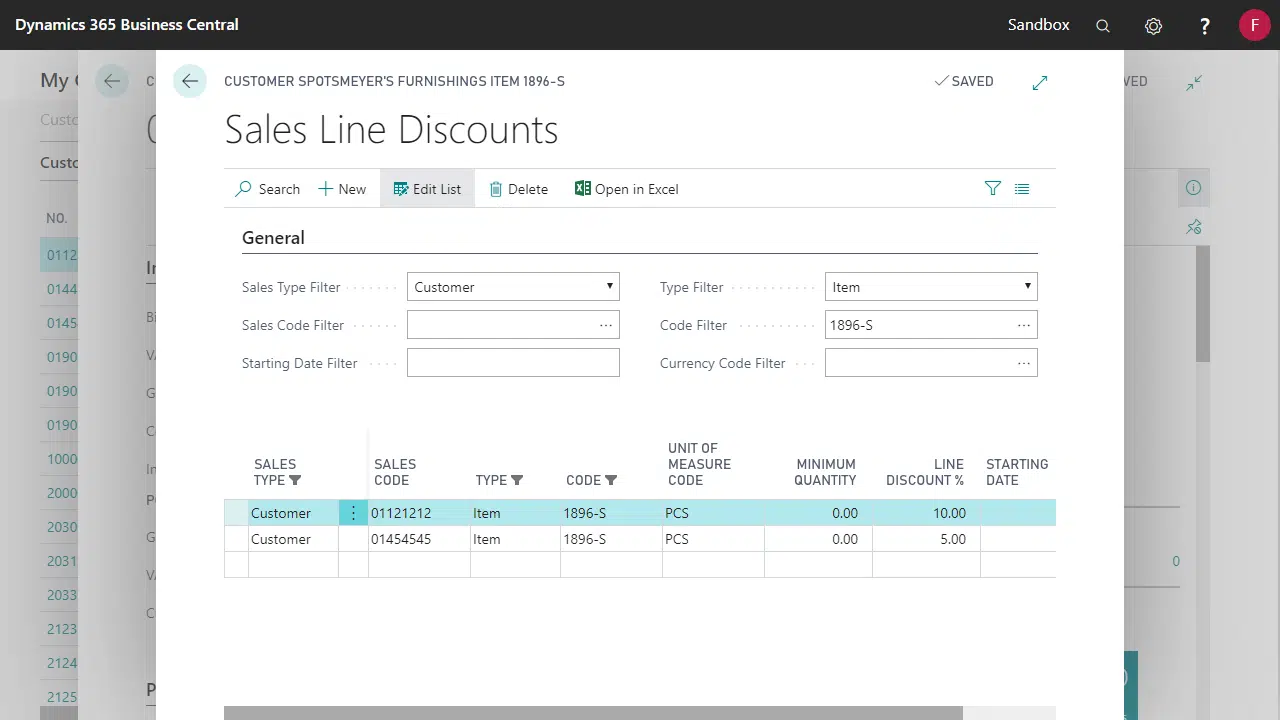Open the Help question mark icon
Screen dimensions: 1280x720
(1205, 26)
